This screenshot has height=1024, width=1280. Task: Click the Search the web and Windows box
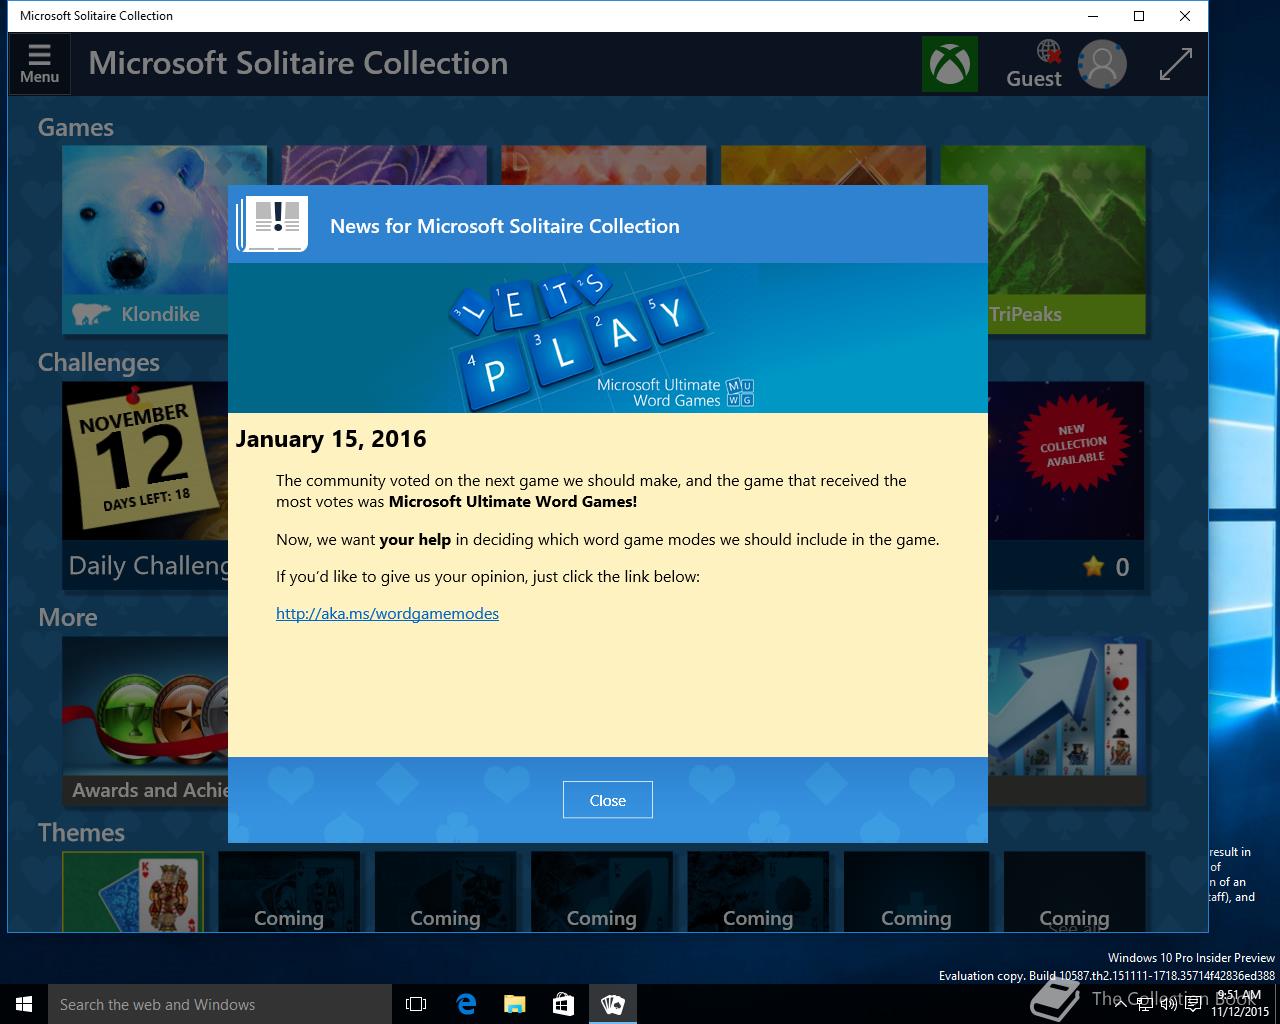coord(220,1004)
